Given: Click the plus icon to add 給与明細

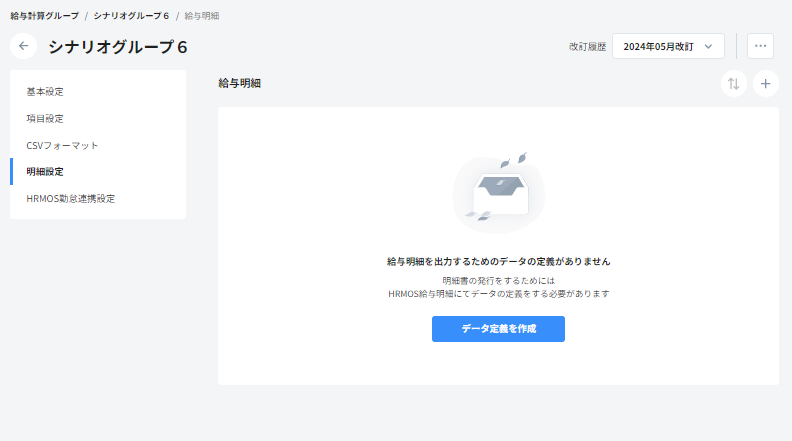Looking at the screenshot, I should coord(765,84).
